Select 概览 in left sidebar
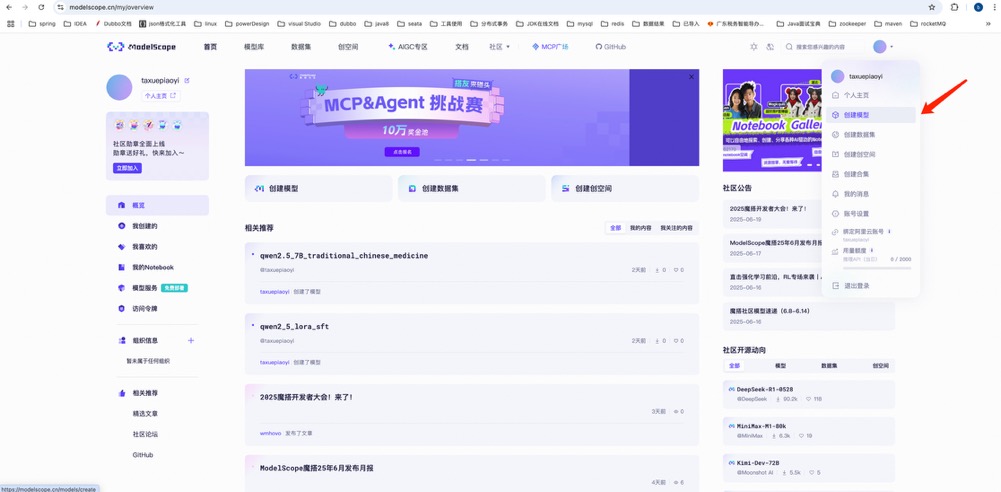This screenshot has height=492, width=1001. coord(157,205)
